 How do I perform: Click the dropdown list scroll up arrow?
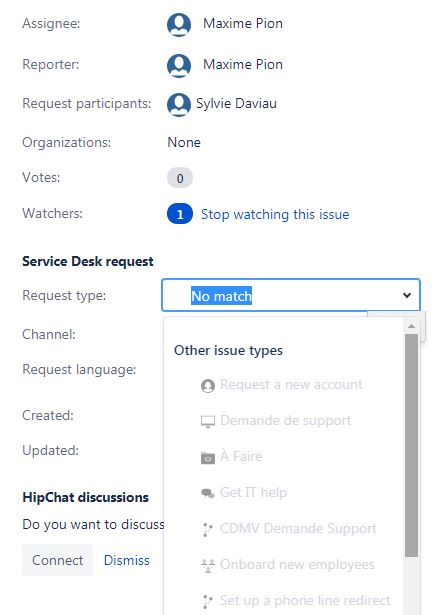pyautogui.click(x=411, y=326)
